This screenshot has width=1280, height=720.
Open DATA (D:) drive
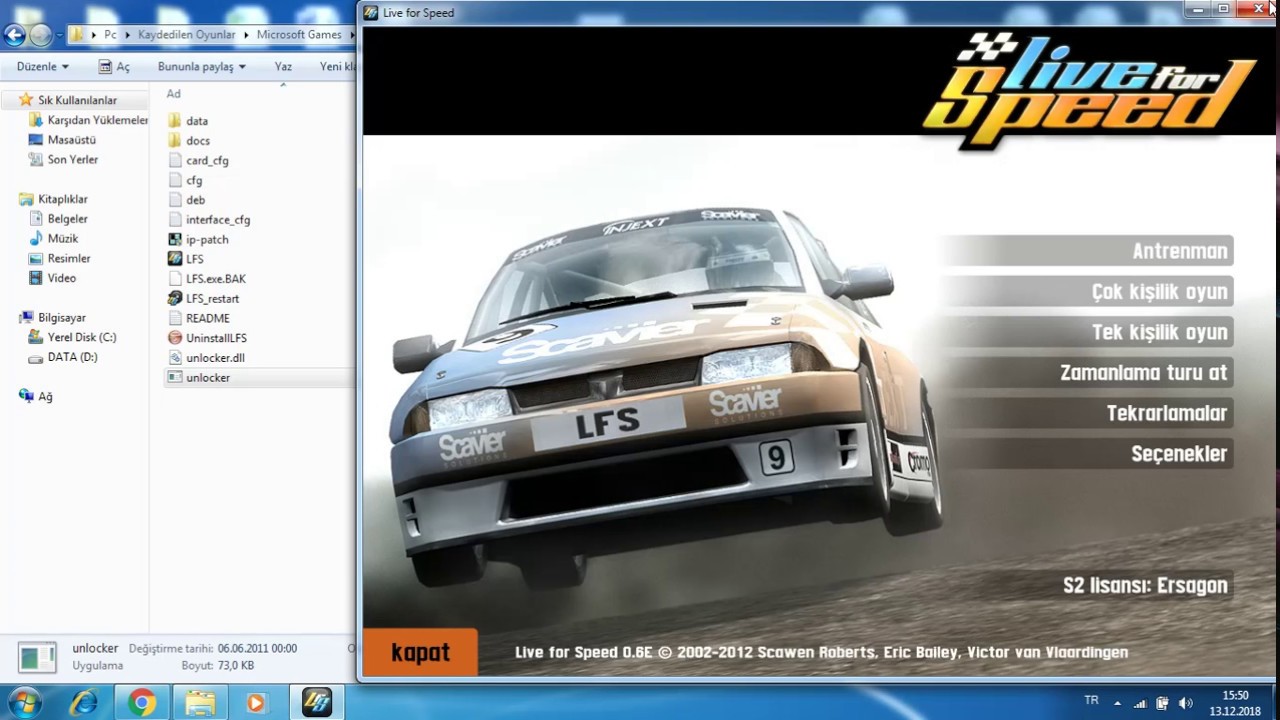coord(72,357)
